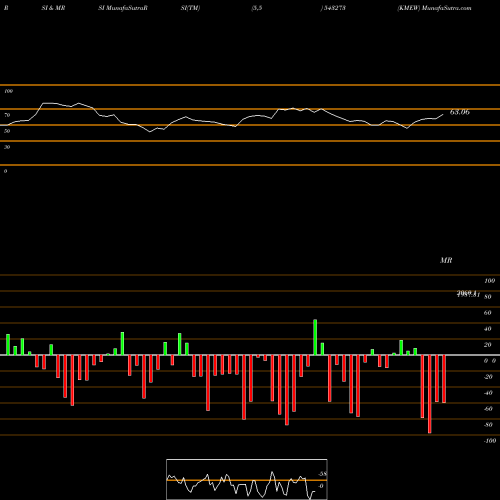Click the KMEW MunafaSutra.com header text
The image size is (500, 500).
click(434, 8)
